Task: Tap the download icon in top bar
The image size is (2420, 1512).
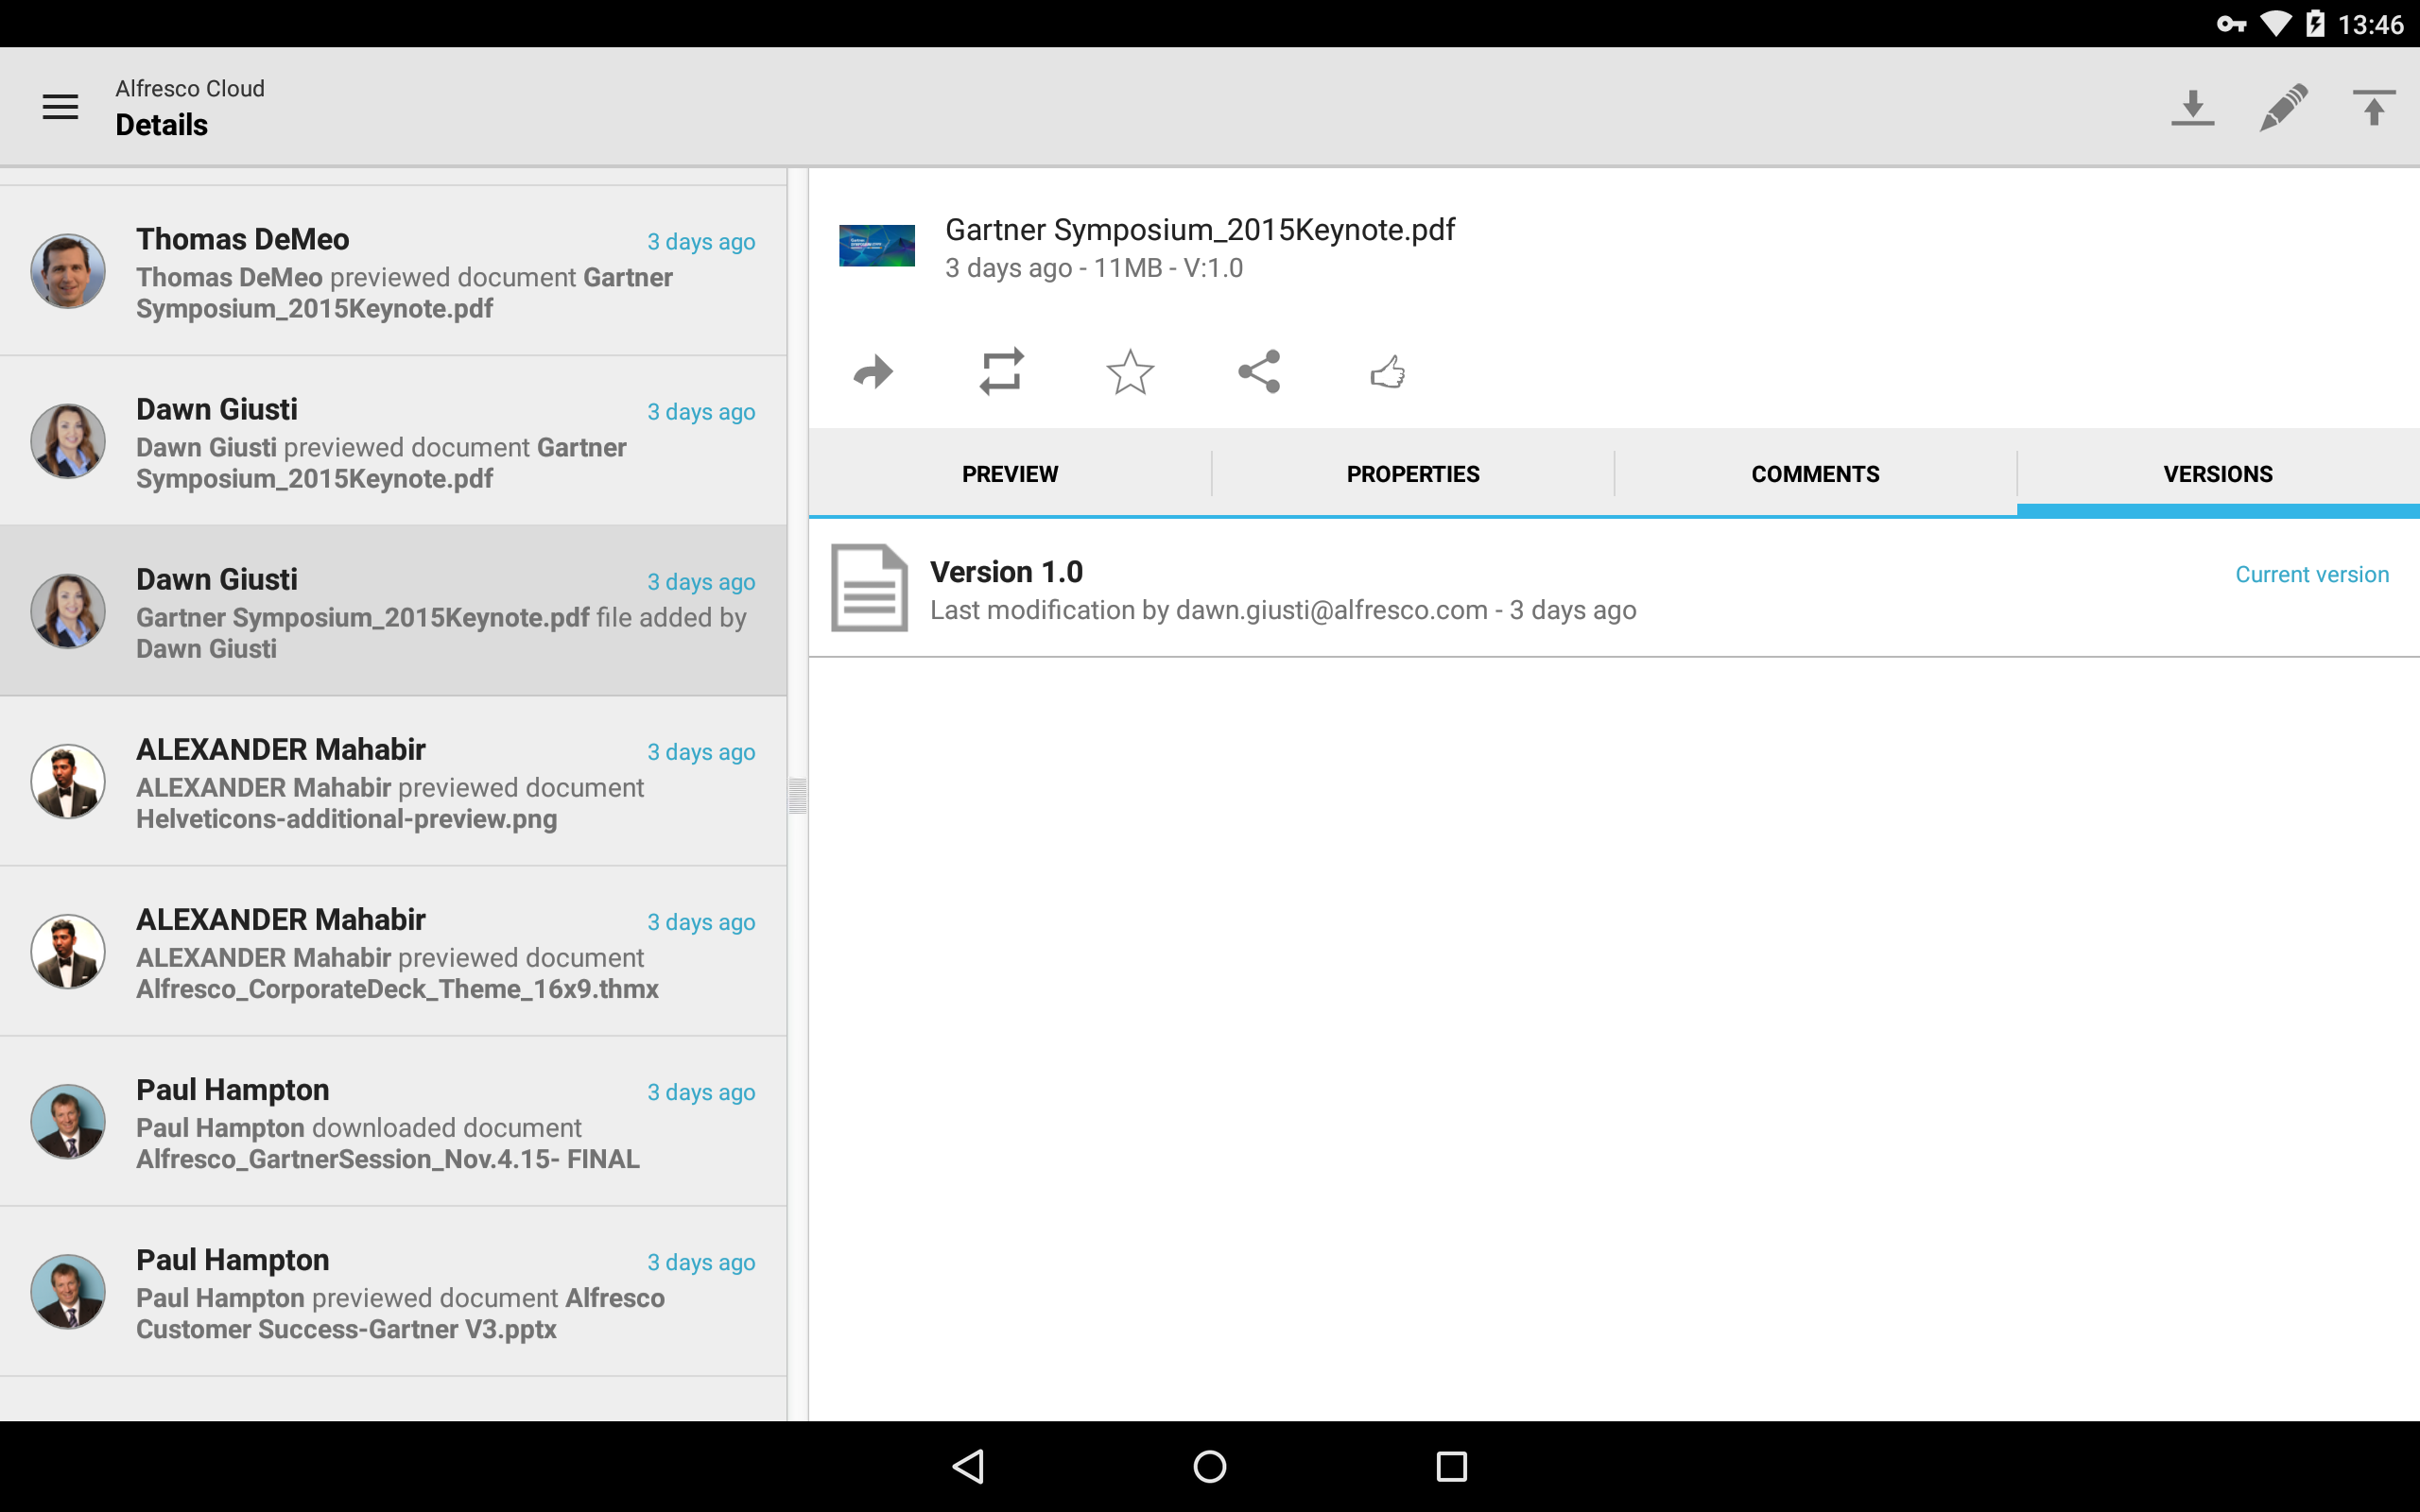Action: [2192, 107]
